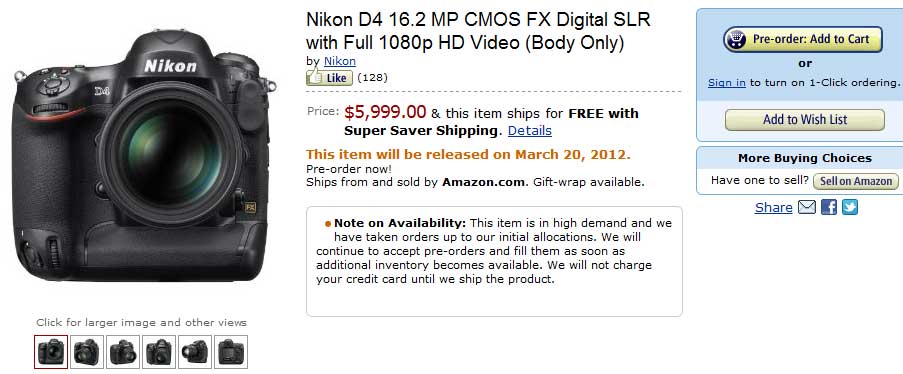Image resolution: width=903 pixels, height=374 pixels.
Task: Open the large Nikon D4 product image
Action: pos(142,157)
